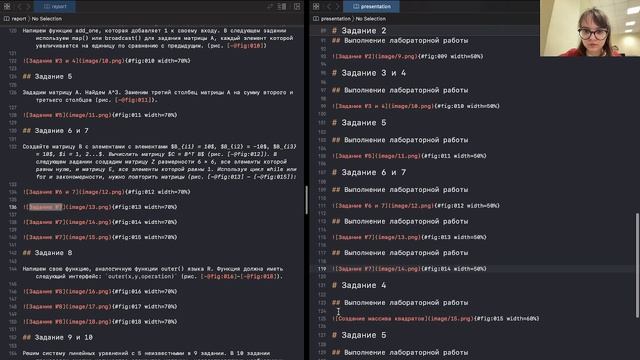Click line number 136 in report gutter
Image resolution: width=640 pixels, height=360 pixels.
[x=13, y=207]
